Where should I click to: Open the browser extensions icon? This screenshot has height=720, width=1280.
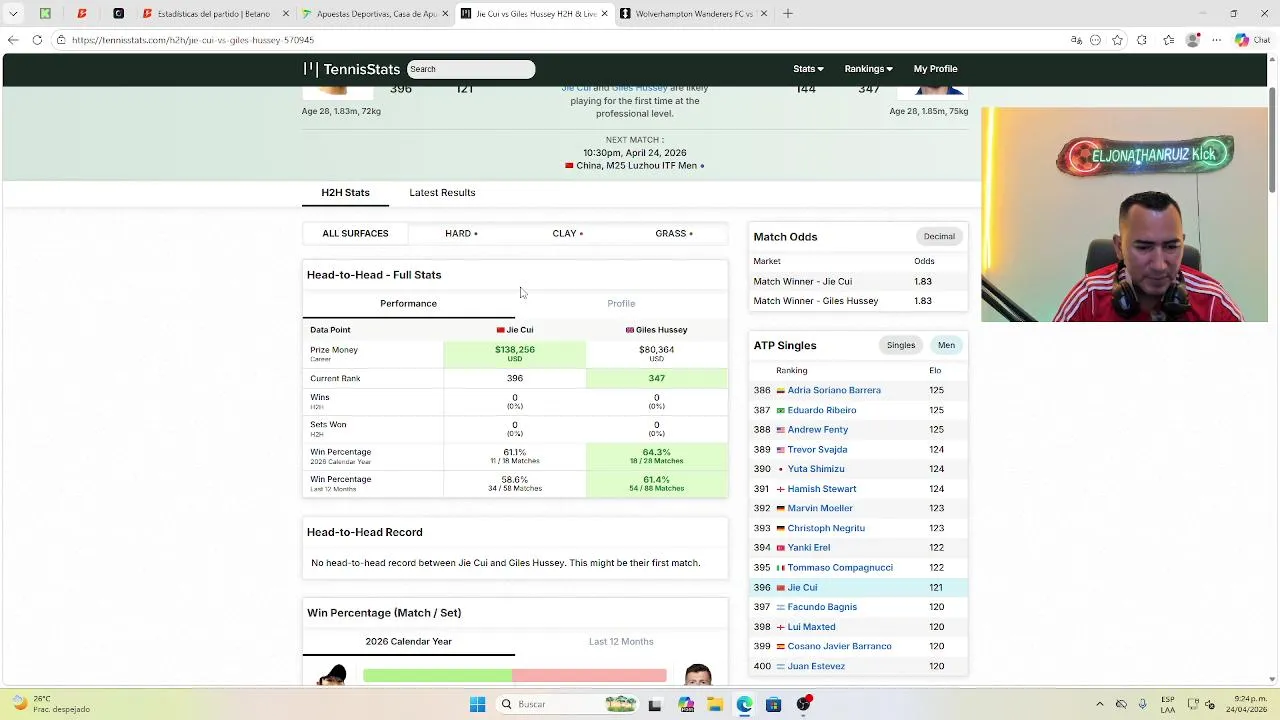click(1142, 40)
